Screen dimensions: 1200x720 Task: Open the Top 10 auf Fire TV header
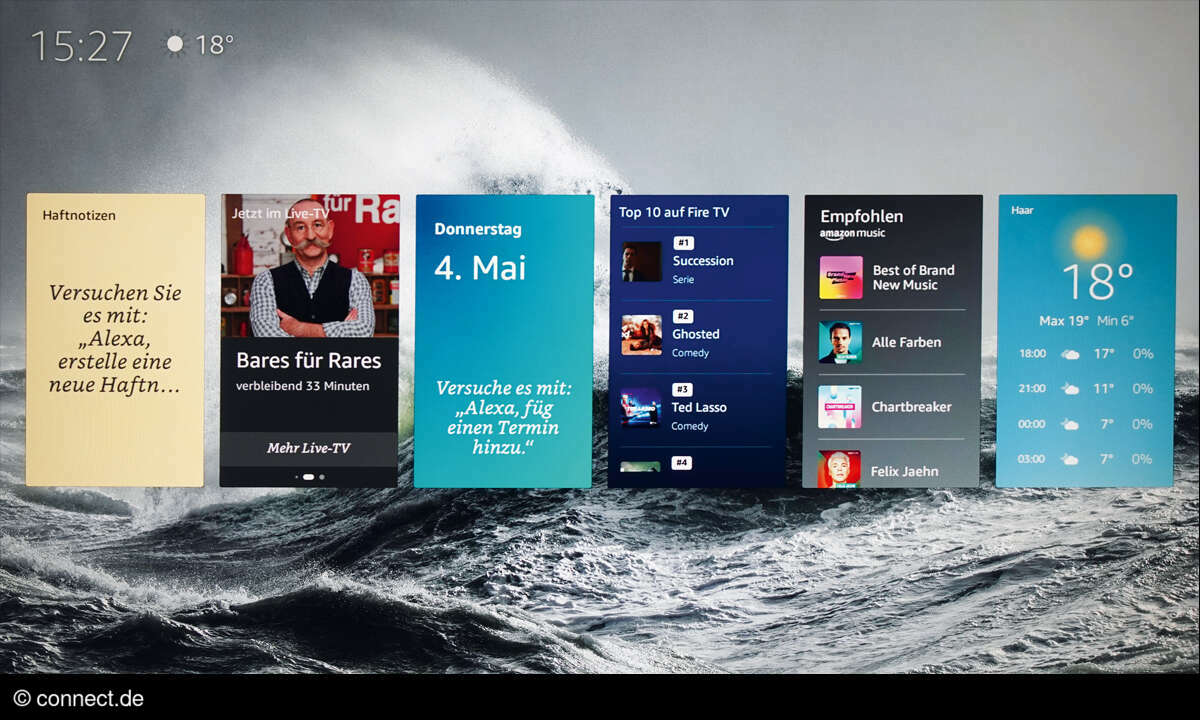[x=674, y=212]
